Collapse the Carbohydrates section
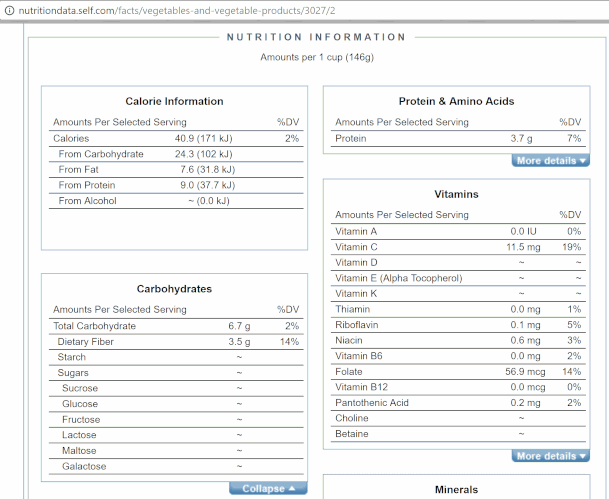Viewport: 609px width, 499px height. click(x=269, y=488)
